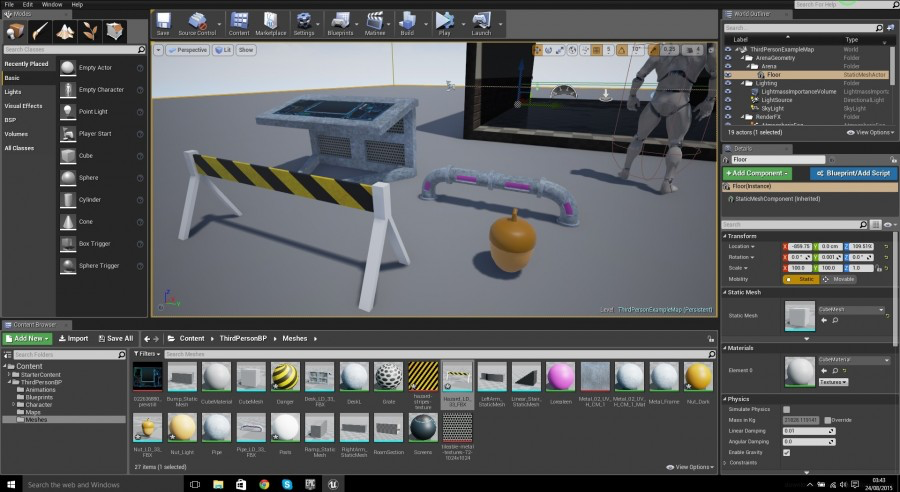This screenshot has height=492, width=900.
Task: Toggle Simulate Physics checkbox
Action: [786, 409]
